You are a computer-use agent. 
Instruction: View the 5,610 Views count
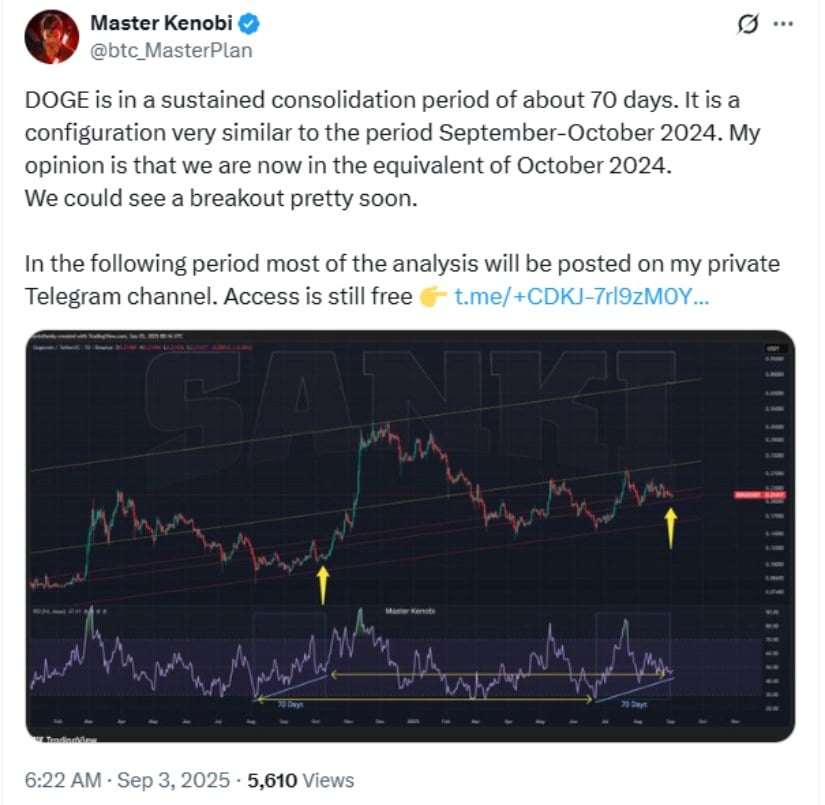coord(301,780)
